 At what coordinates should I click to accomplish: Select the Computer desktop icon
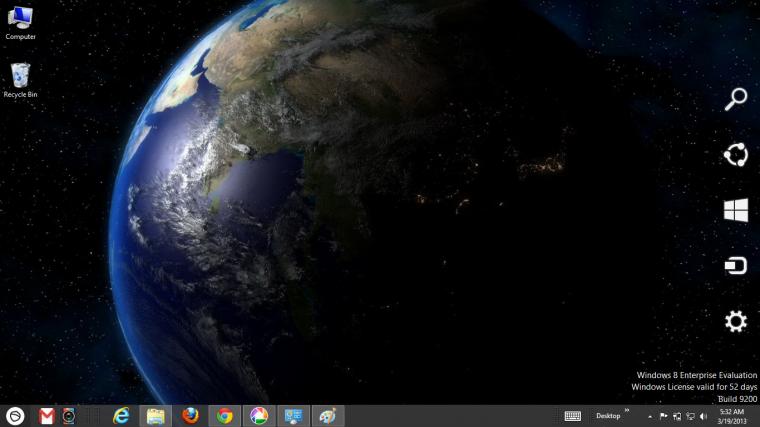point(20,23)
